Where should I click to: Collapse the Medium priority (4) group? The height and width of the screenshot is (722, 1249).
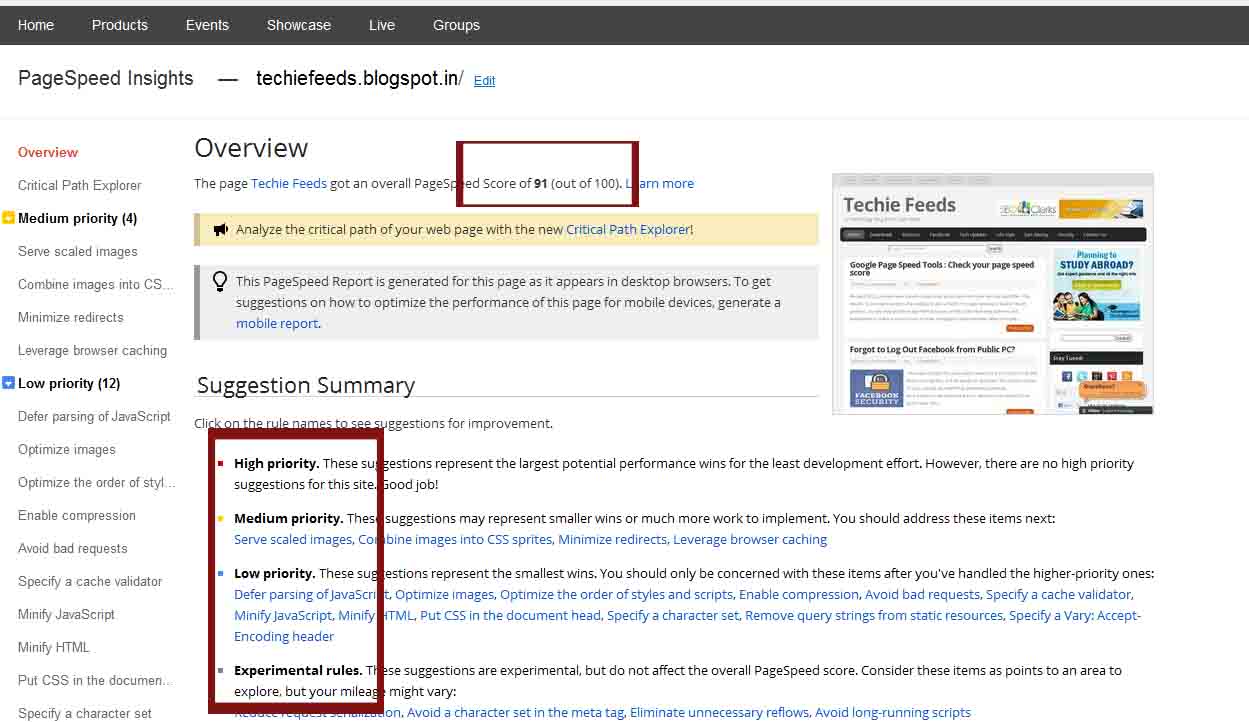pos(77,218)
